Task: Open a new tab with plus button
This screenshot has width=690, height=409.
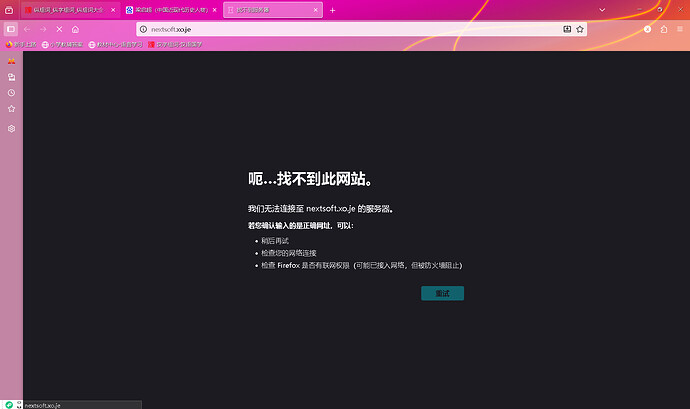Action: [x=333, y=10]
